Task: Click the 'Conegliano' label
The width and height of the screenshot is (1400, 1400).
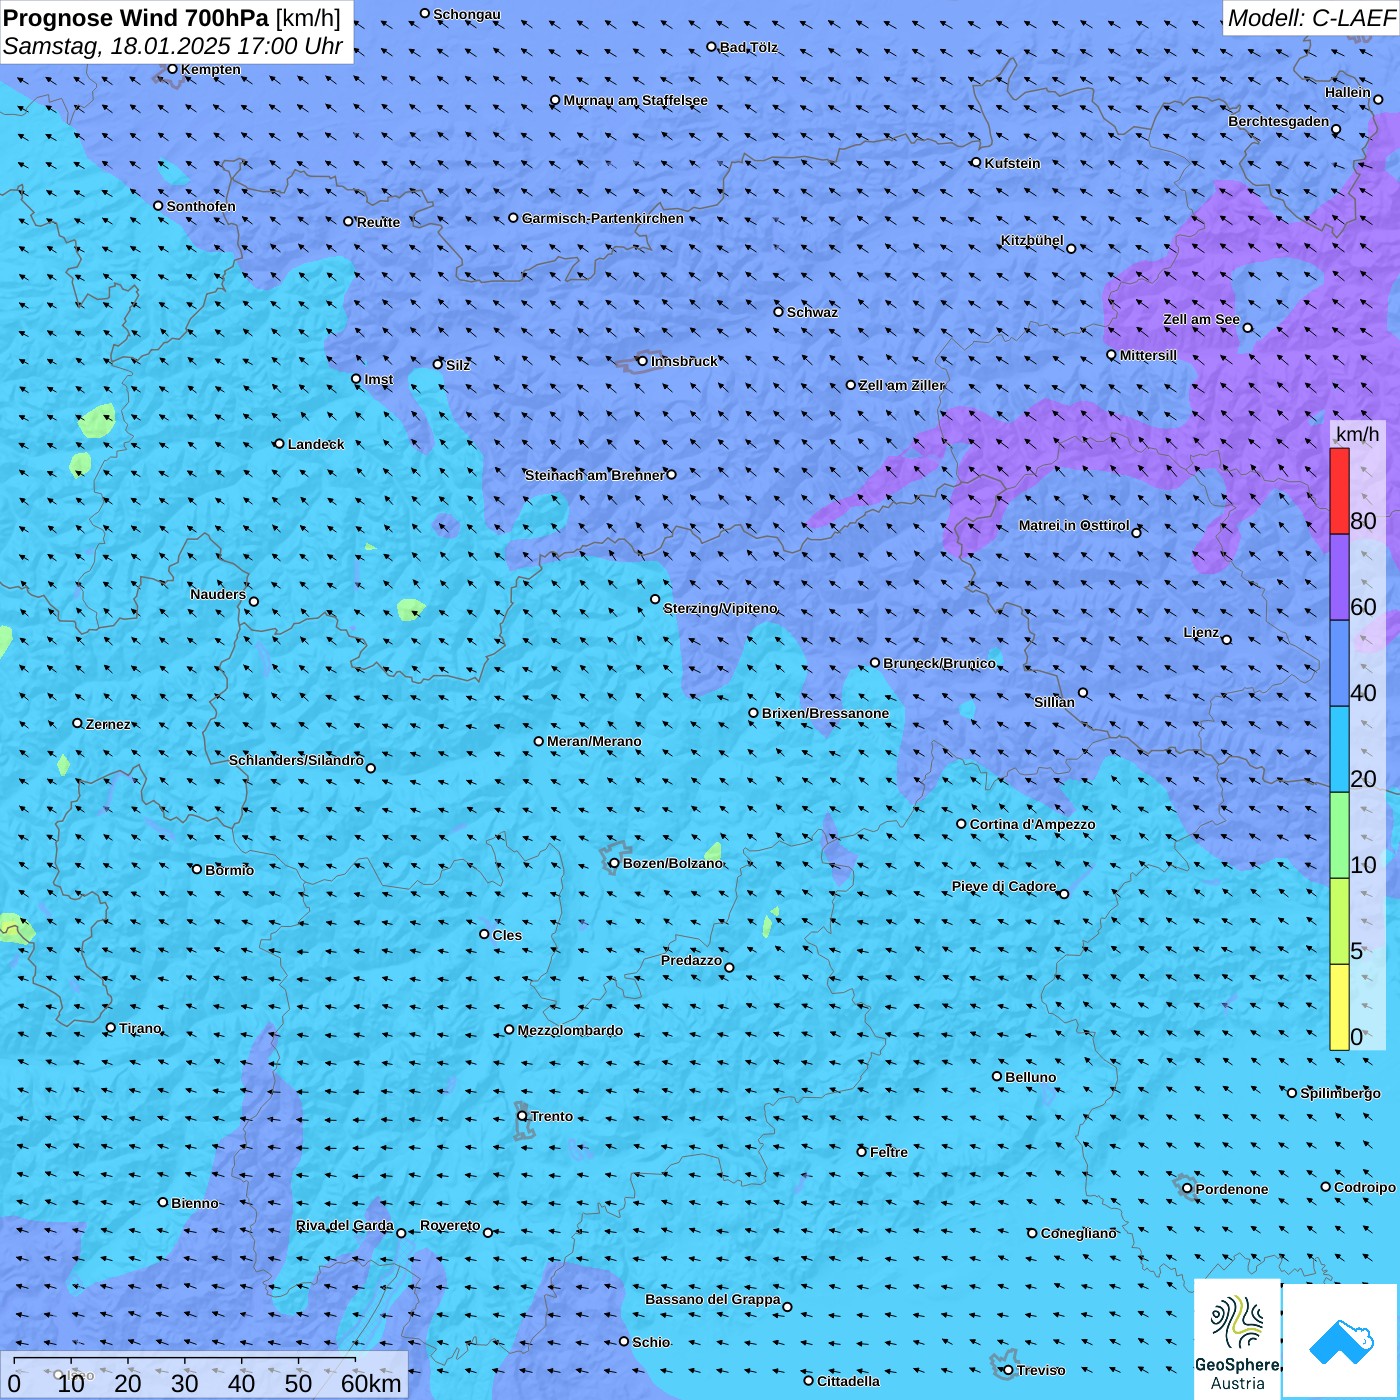Action: pos(1079,1233)
